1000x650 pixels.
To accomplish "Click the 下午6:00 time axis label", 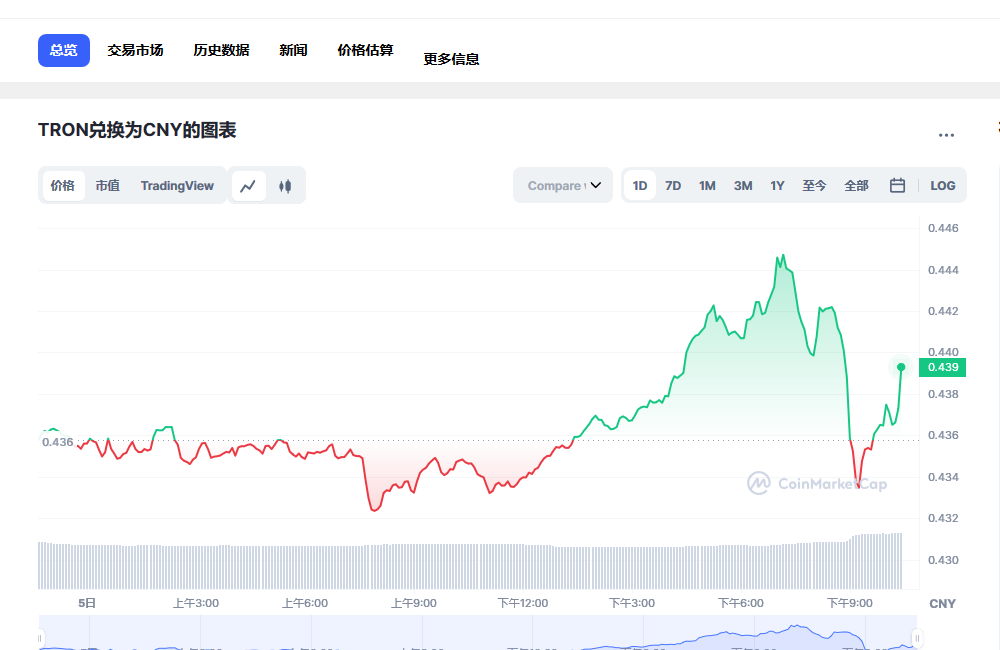I will point(741,603).
